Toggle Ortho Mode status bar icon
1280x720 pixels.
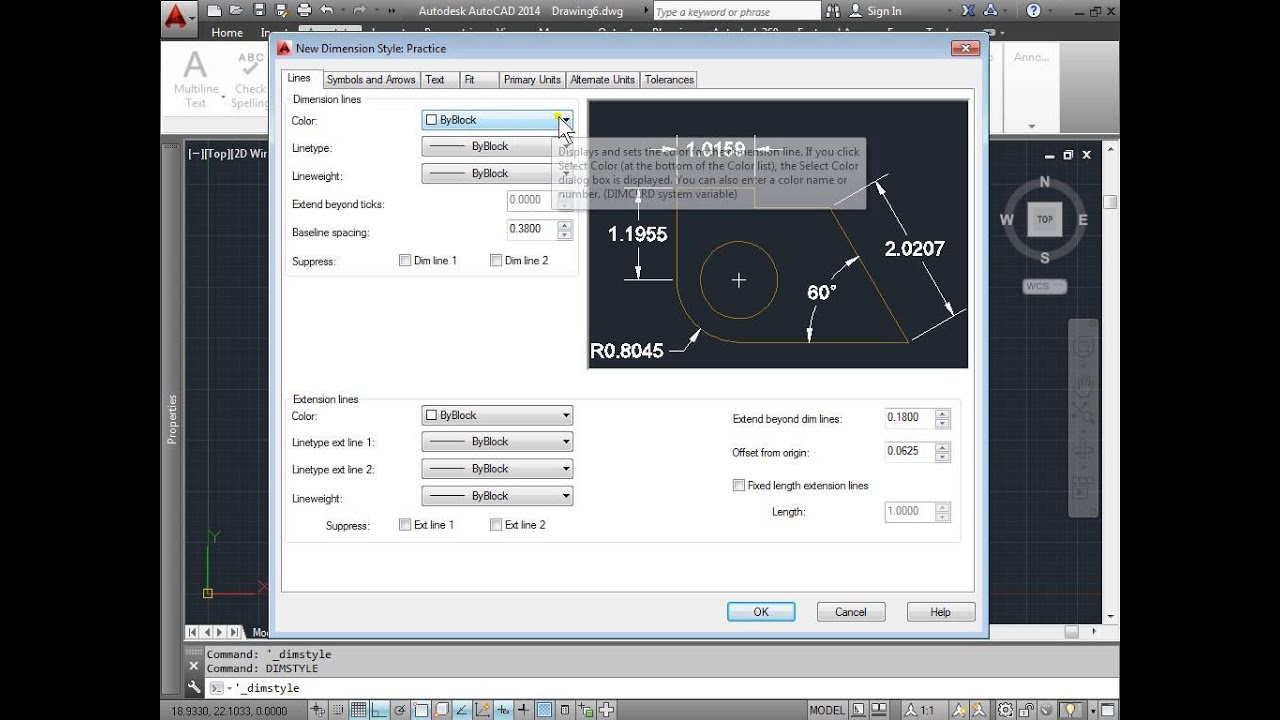click(379, 710)
